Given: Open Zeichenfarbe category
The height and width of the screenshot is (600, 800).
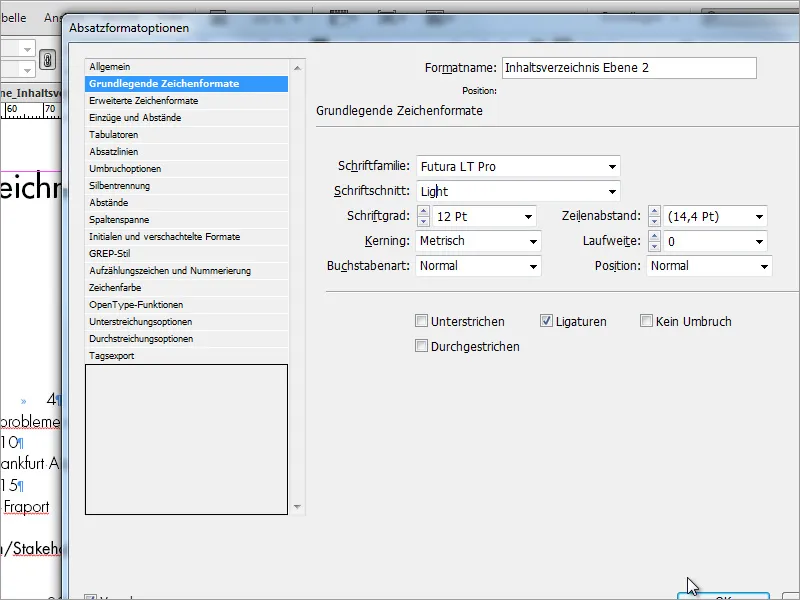Looking at the screenshot, I should click(186, 288).
